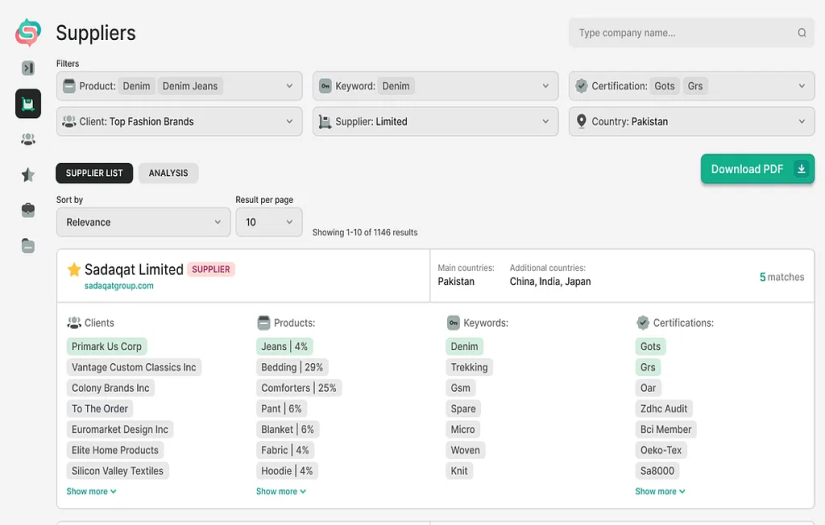Click the Zdhc Audit certification tag

(x=663, y=409)
